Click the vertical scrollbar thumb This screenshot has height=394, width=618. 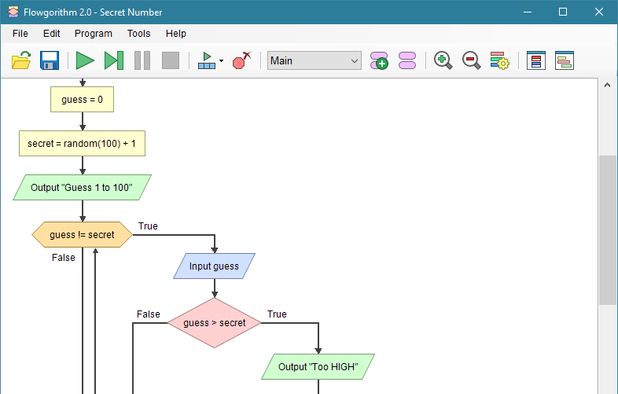pyautogui.click(x=607, y=230)
